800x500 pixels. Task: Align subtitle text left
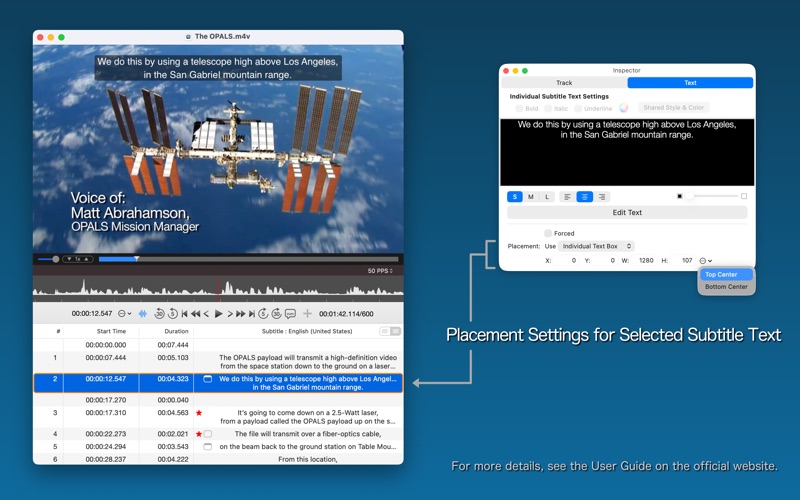[x=567, y=197]
